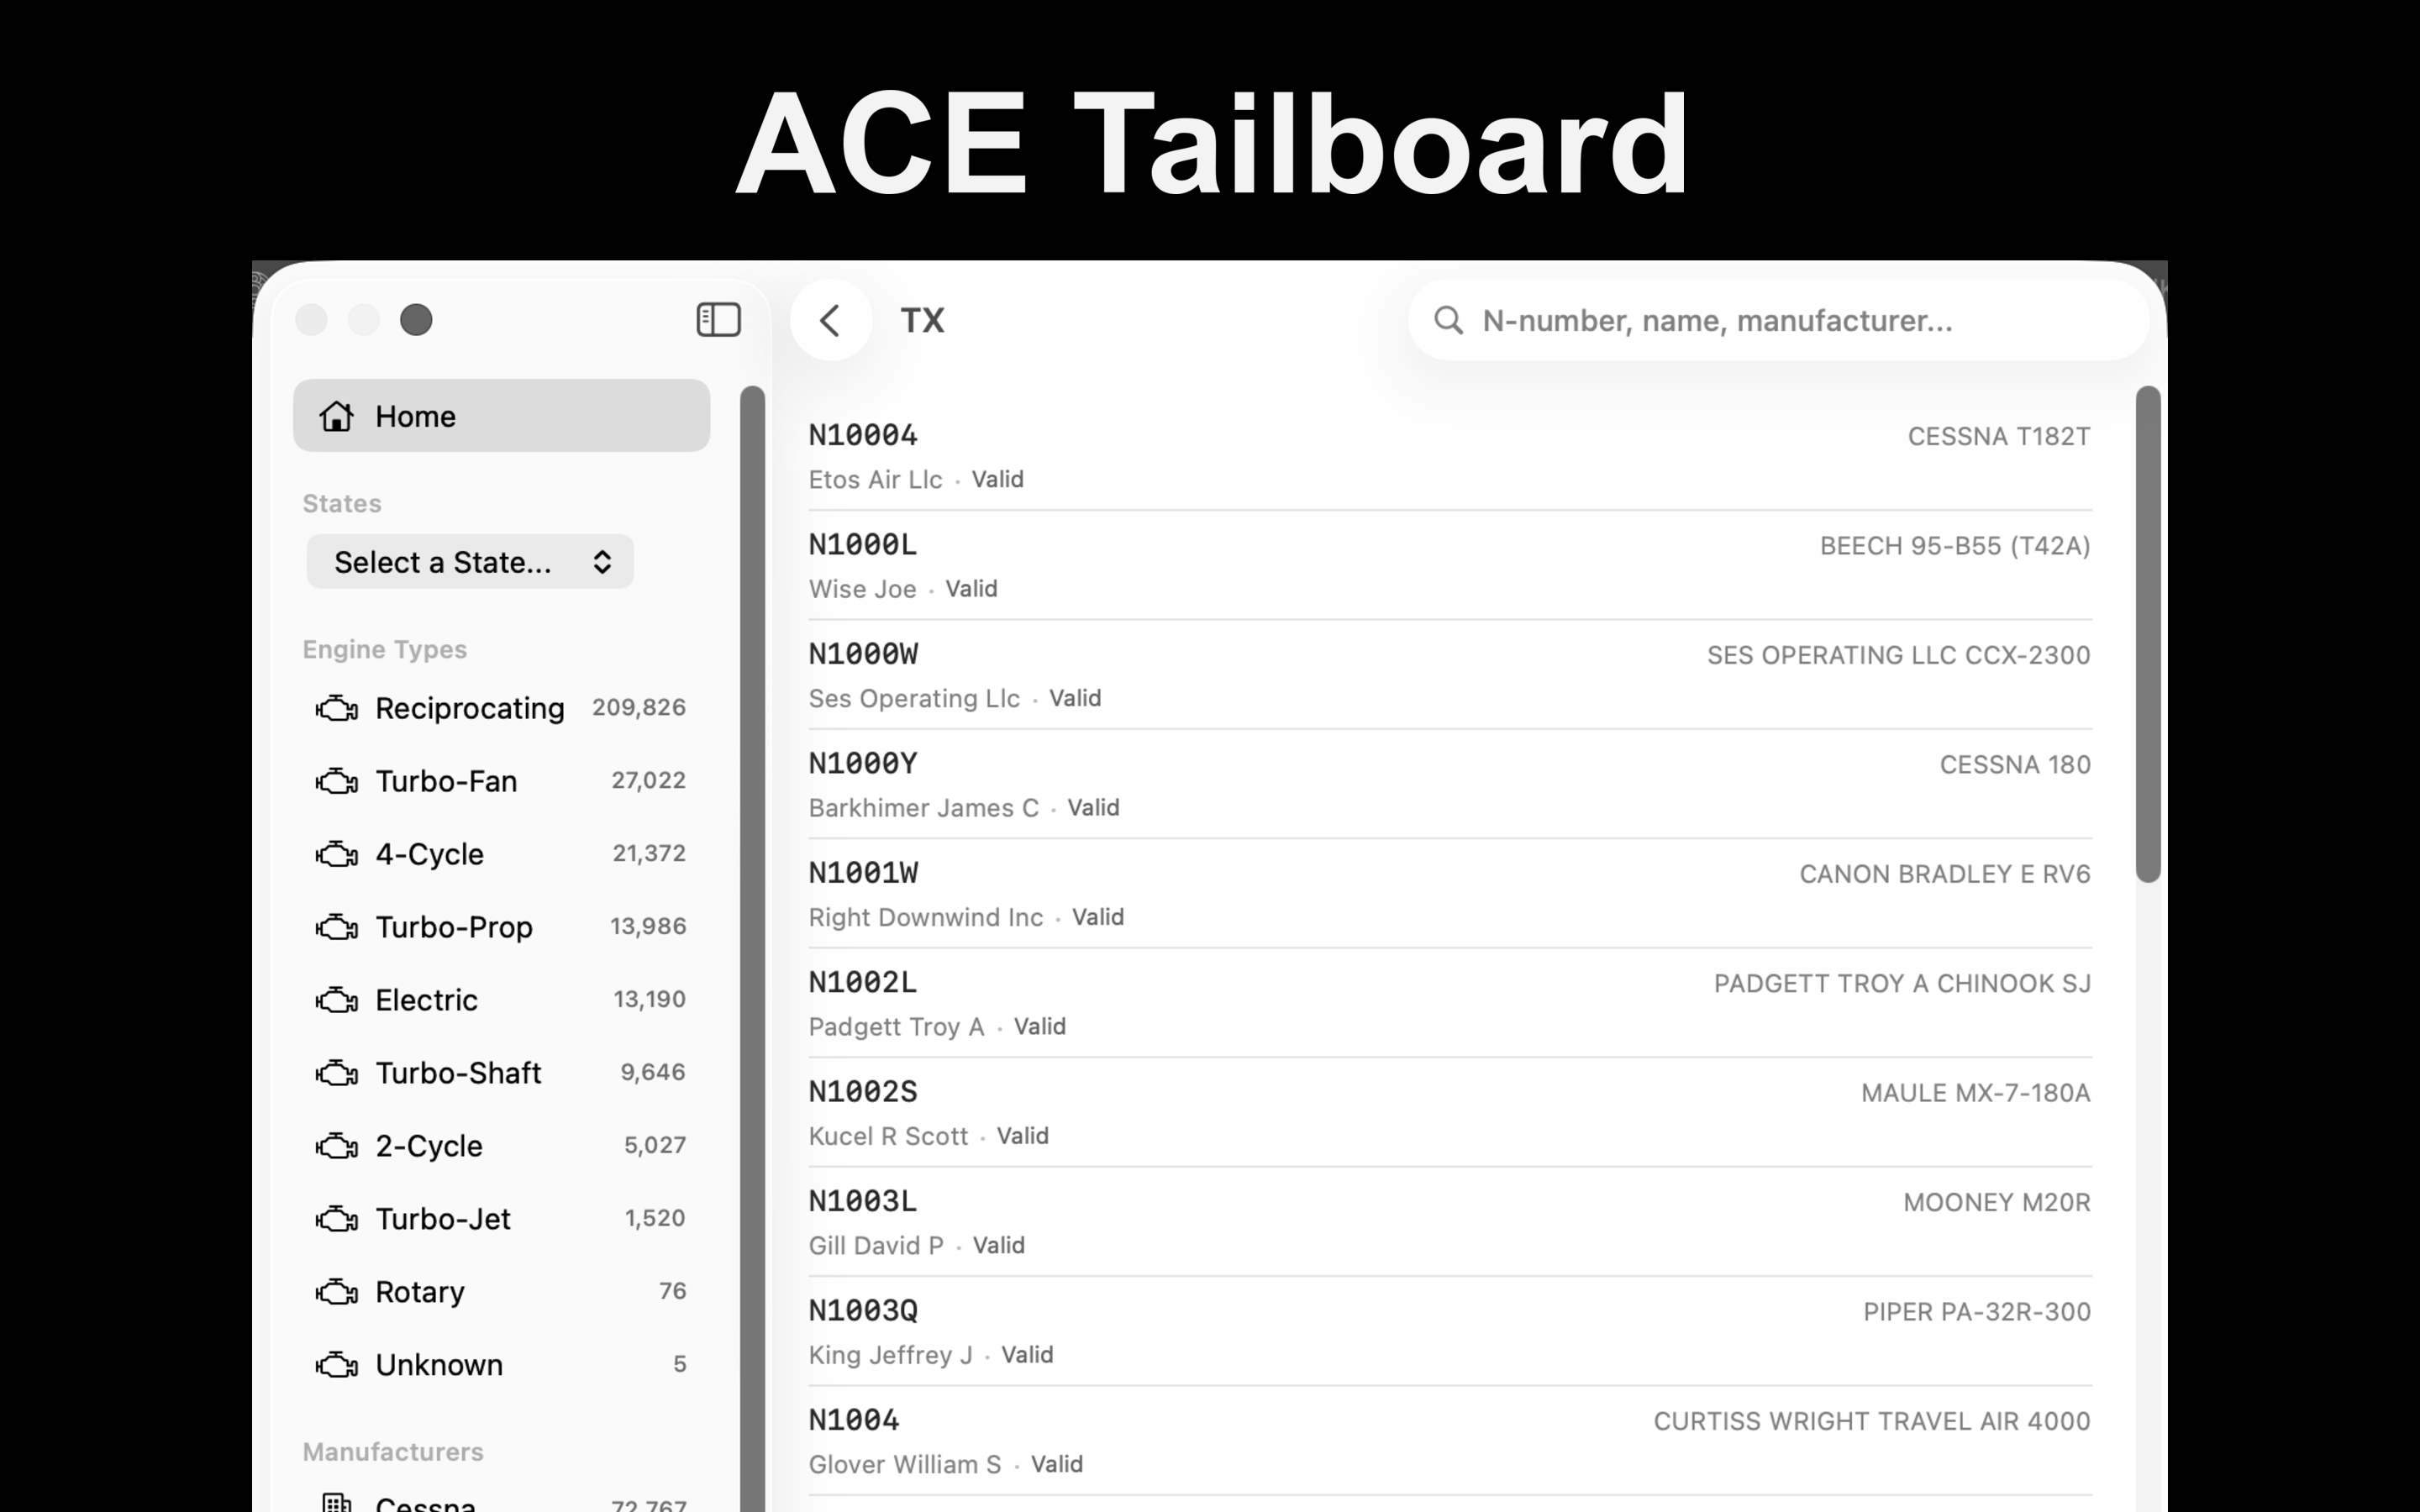Click owner name Wise Joe
Screen dimensions: 2420x1512
(862, 589)
